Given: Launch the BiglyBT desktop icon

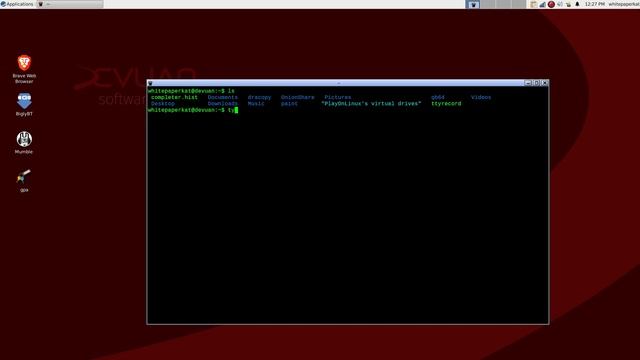Looking at the screenshot, I should [x=24, y=104].
